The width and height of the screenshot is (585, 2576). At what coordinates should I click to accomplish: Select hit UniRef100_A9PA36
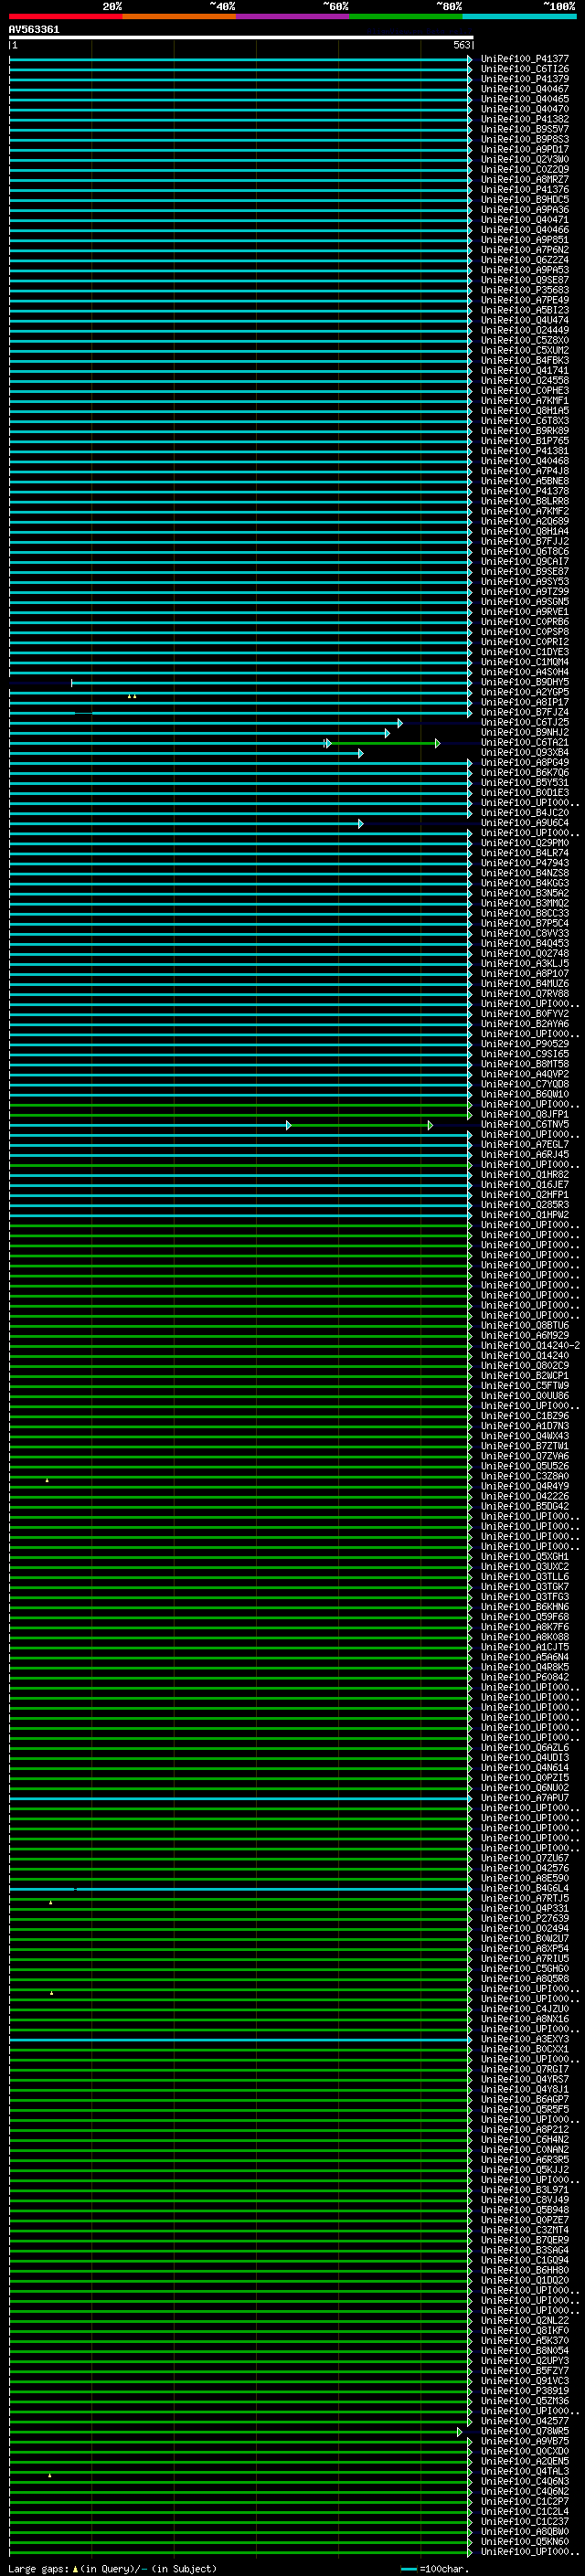coord(524,210)
